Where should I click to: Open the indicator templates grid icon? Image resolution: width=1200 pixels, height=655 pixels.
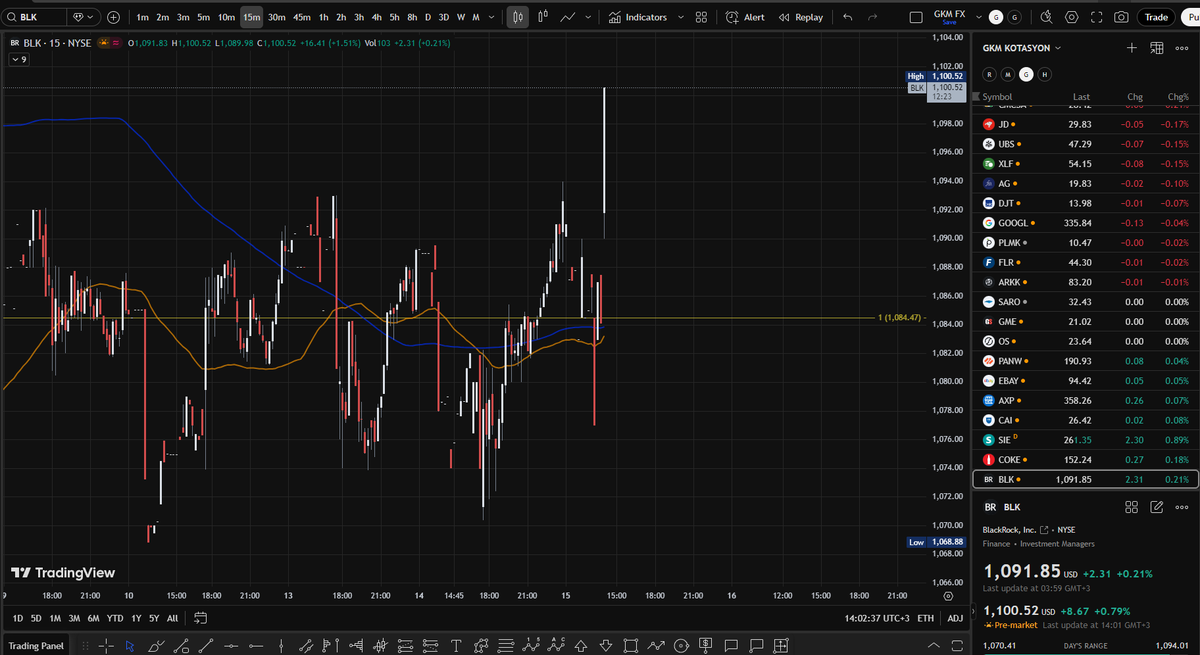click(701, 17)
